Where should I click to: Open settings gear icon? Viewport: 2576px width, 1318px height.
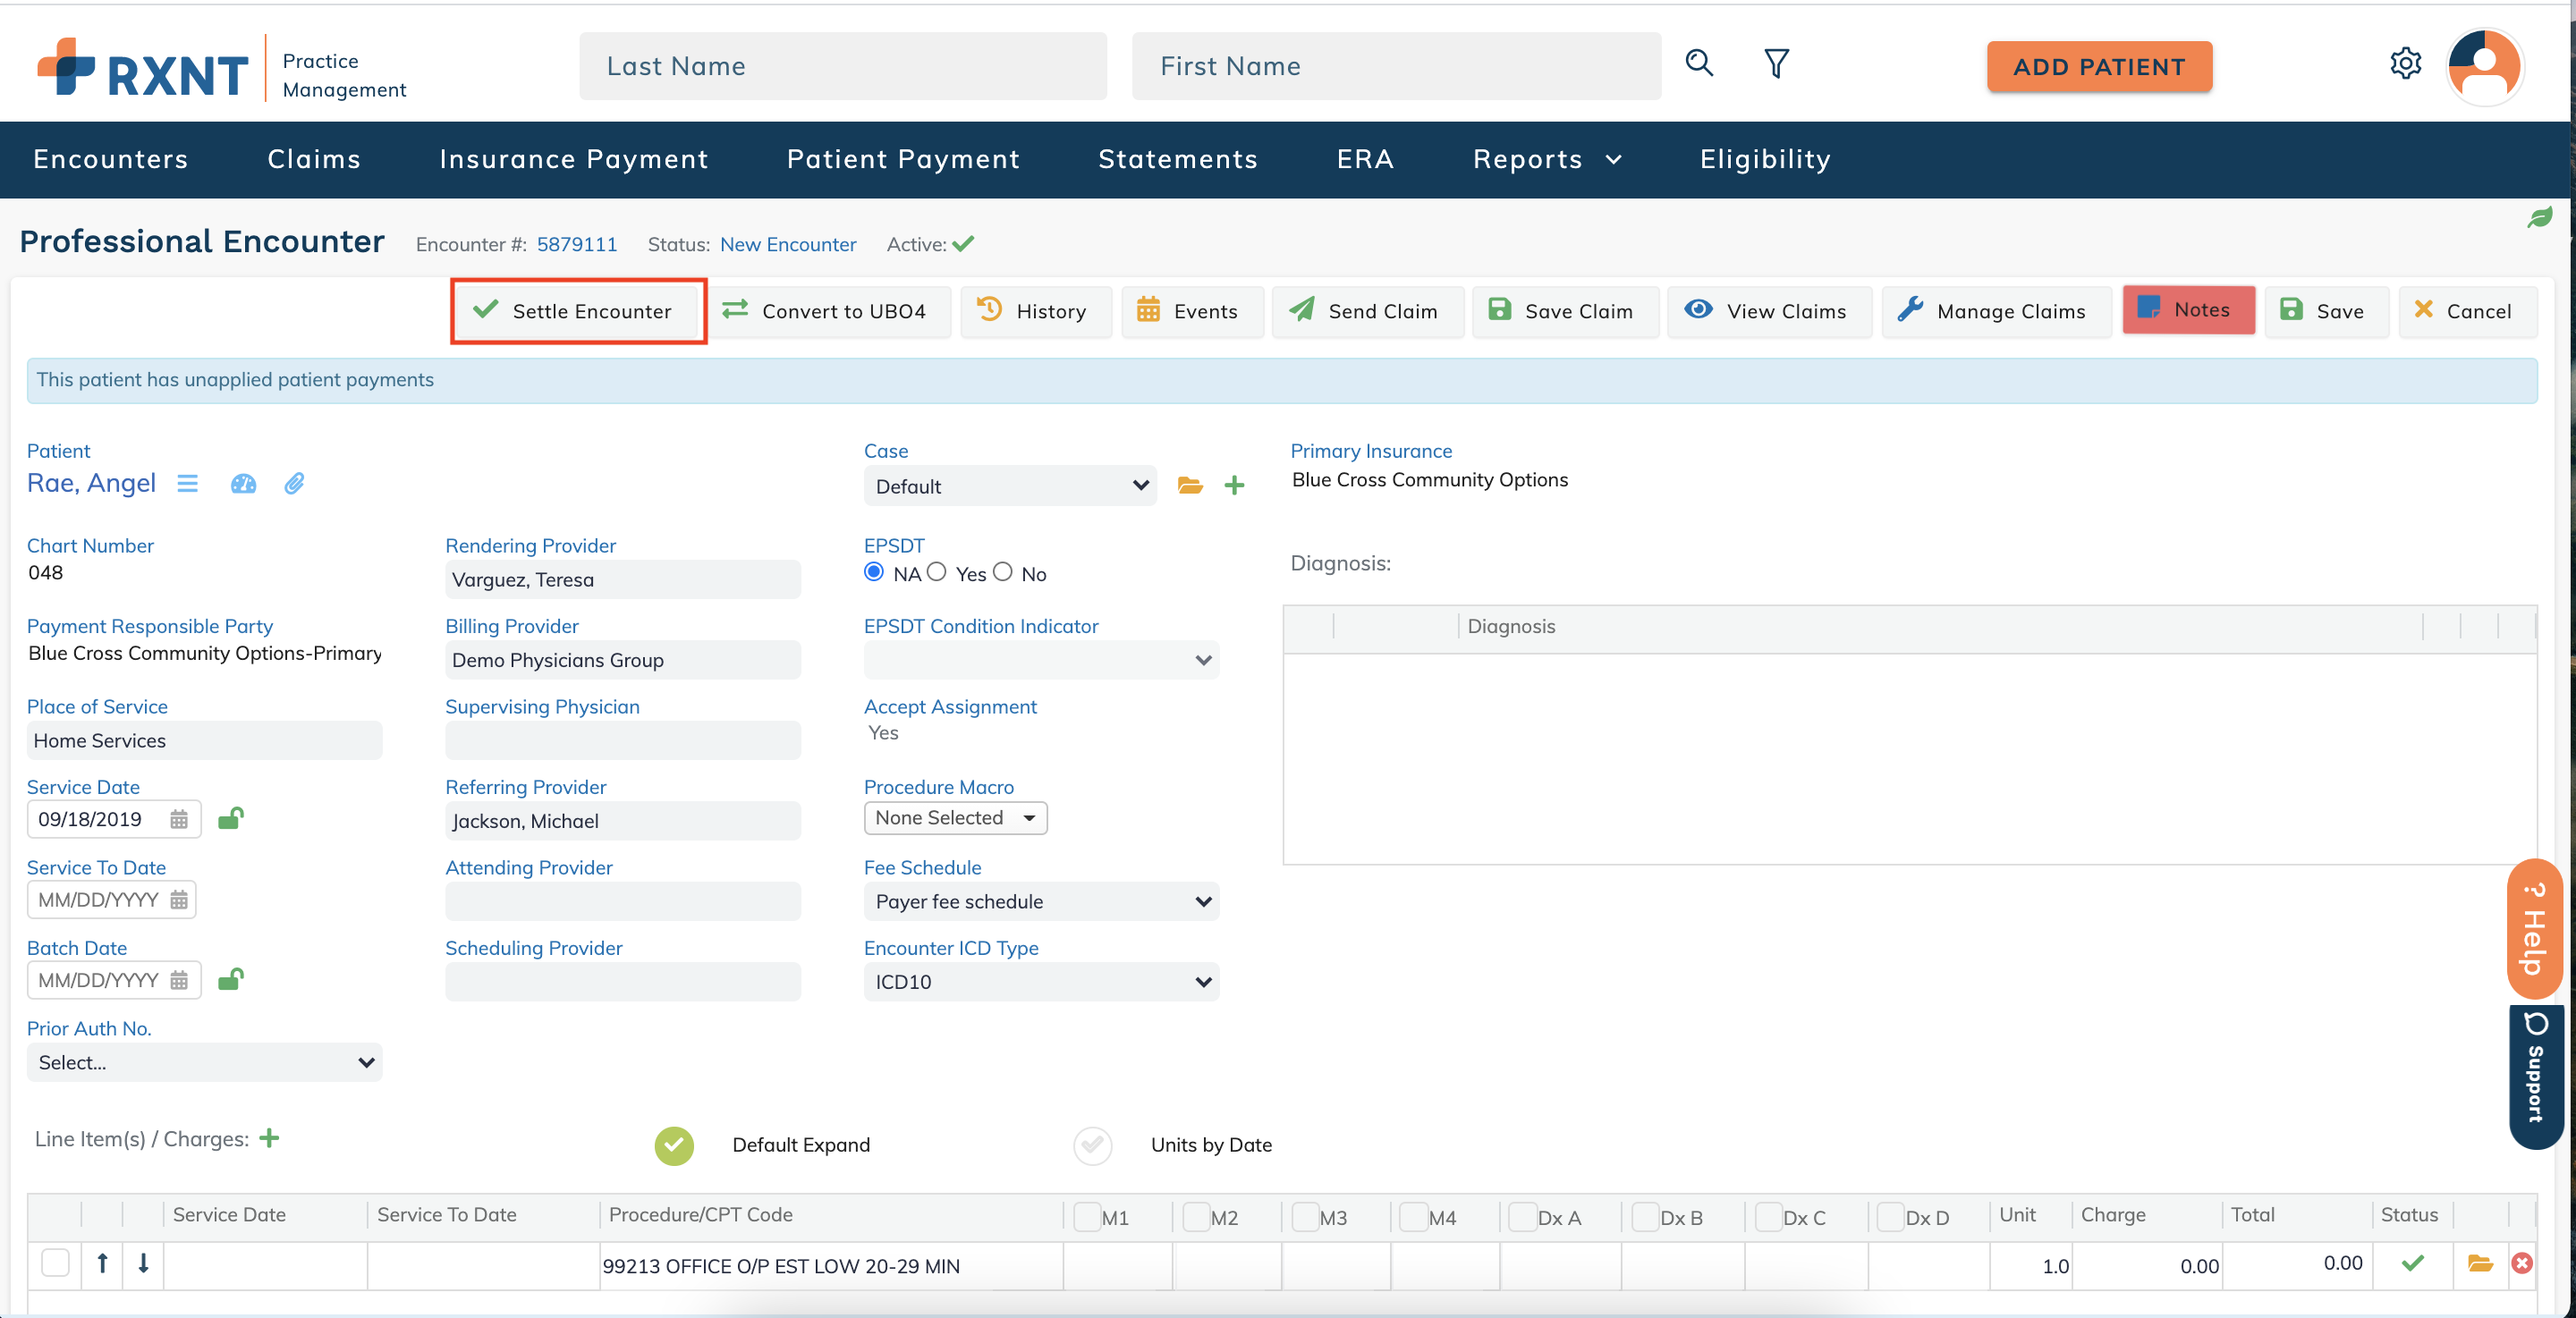point(2405,64)
